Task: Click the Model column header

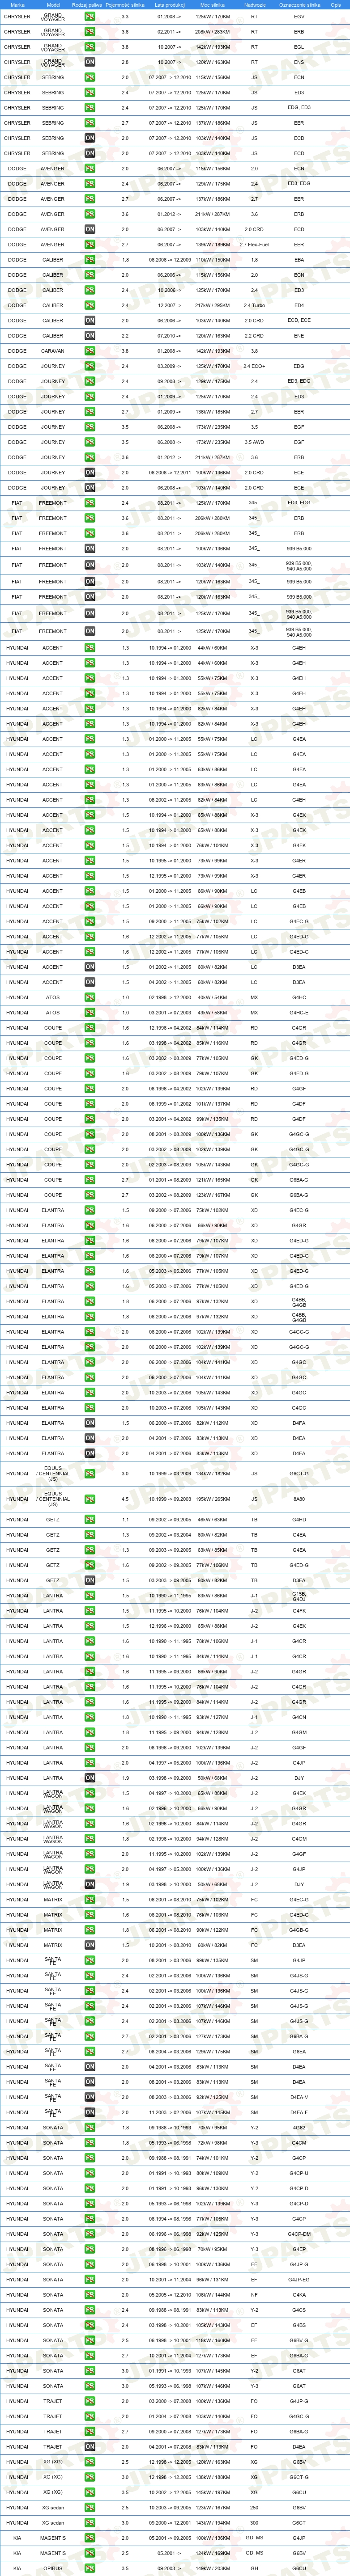Action: (x=53, y=5)
